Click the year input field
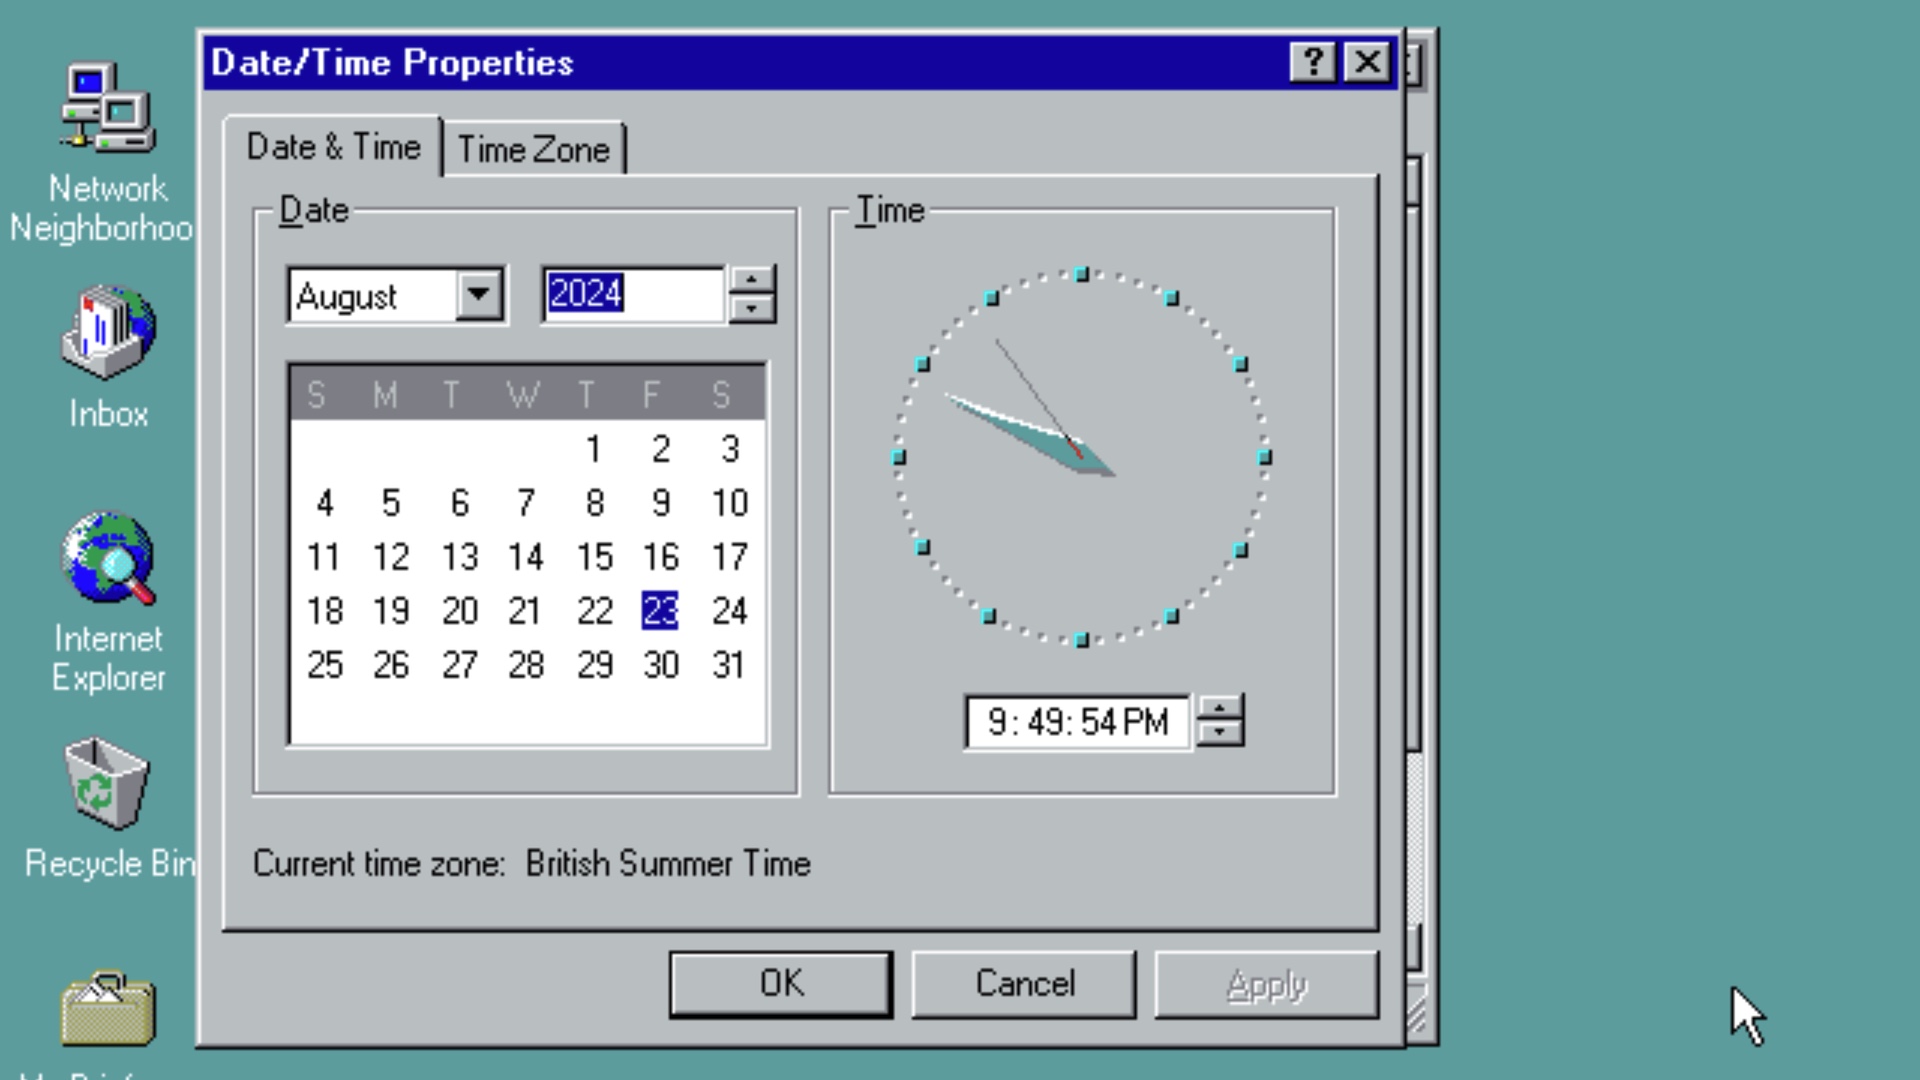Viewport: 1920px width, 1080px height. [x=633, y=294]
